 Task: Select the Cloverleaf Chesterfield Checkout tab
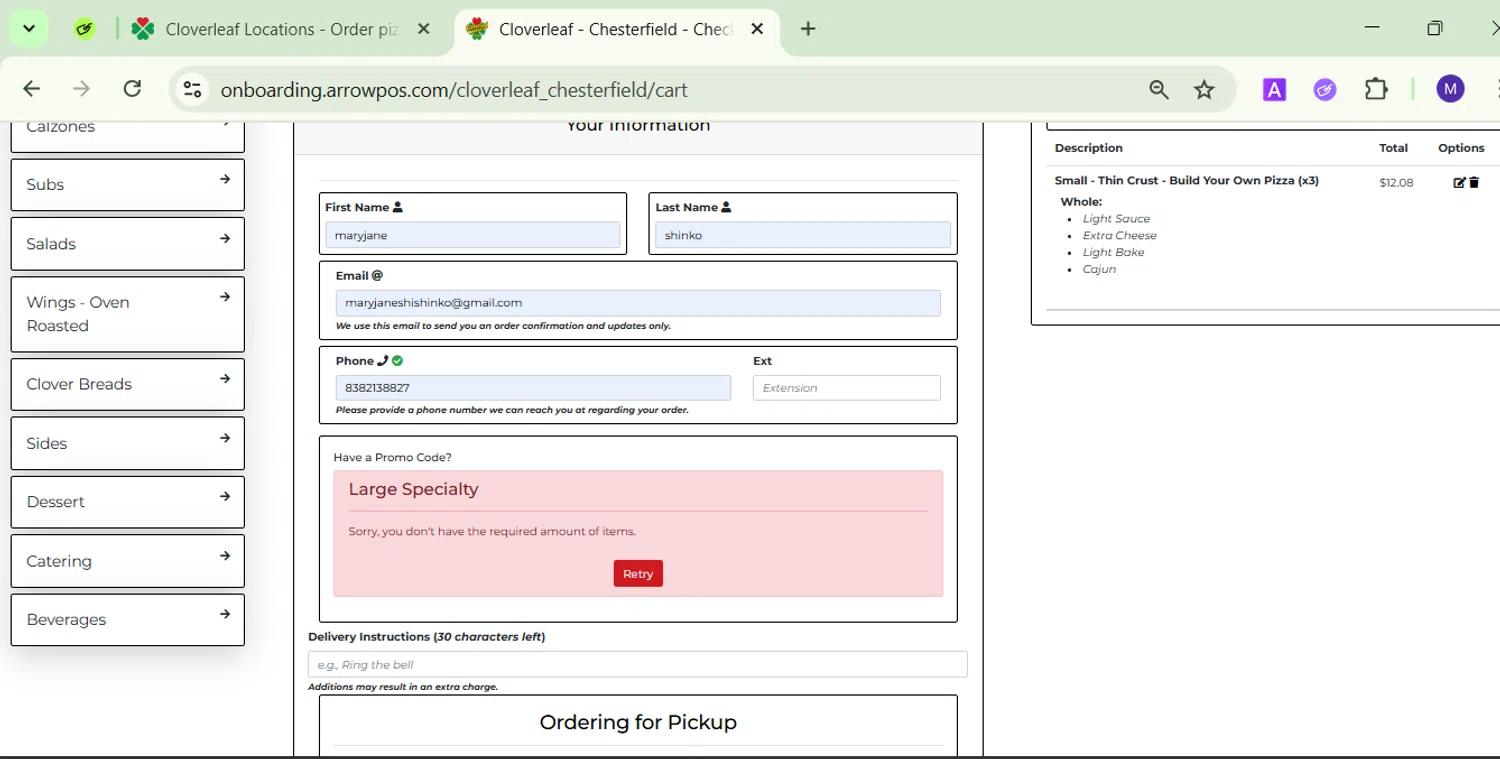coord(616,29)
